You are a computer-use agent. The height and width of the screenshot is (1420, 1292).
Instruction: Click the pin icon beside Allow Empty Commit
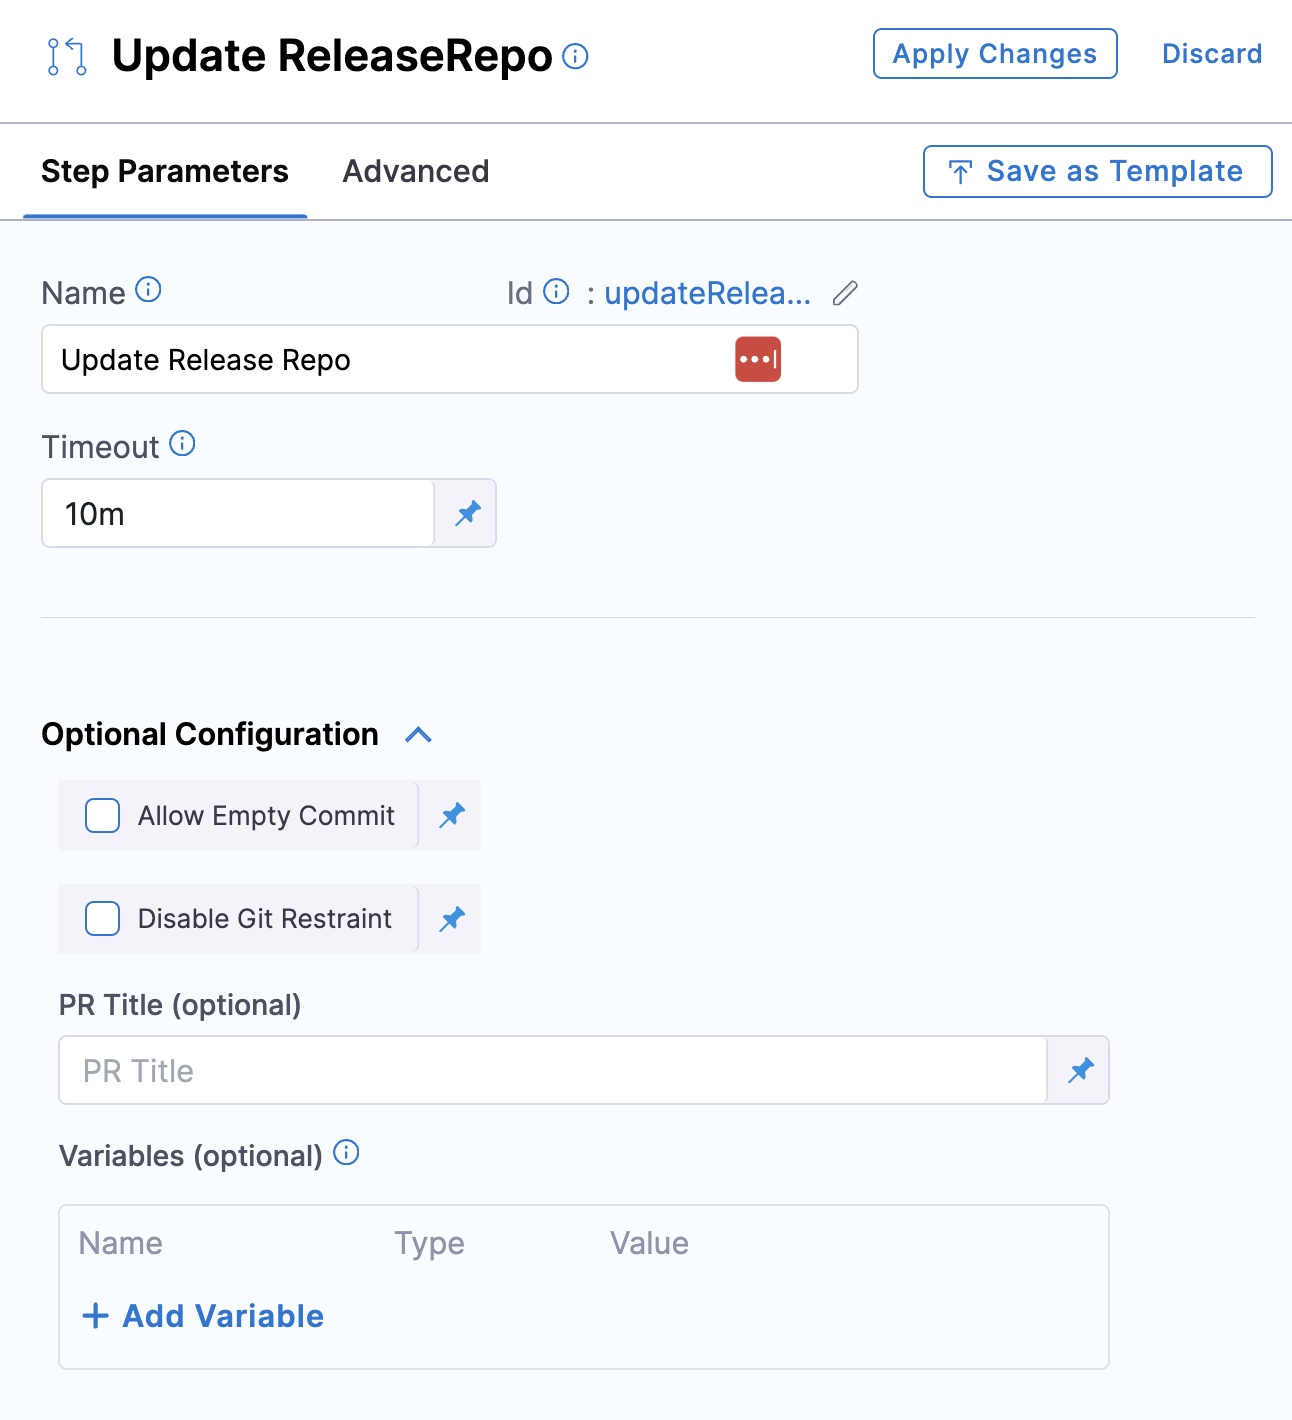point(451,816)
